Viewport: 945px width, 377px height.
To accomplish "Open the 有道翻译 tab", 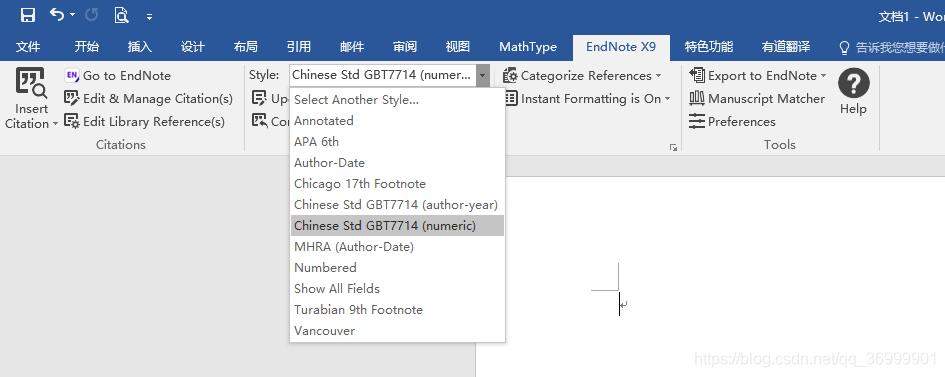I will pos(785,47).
